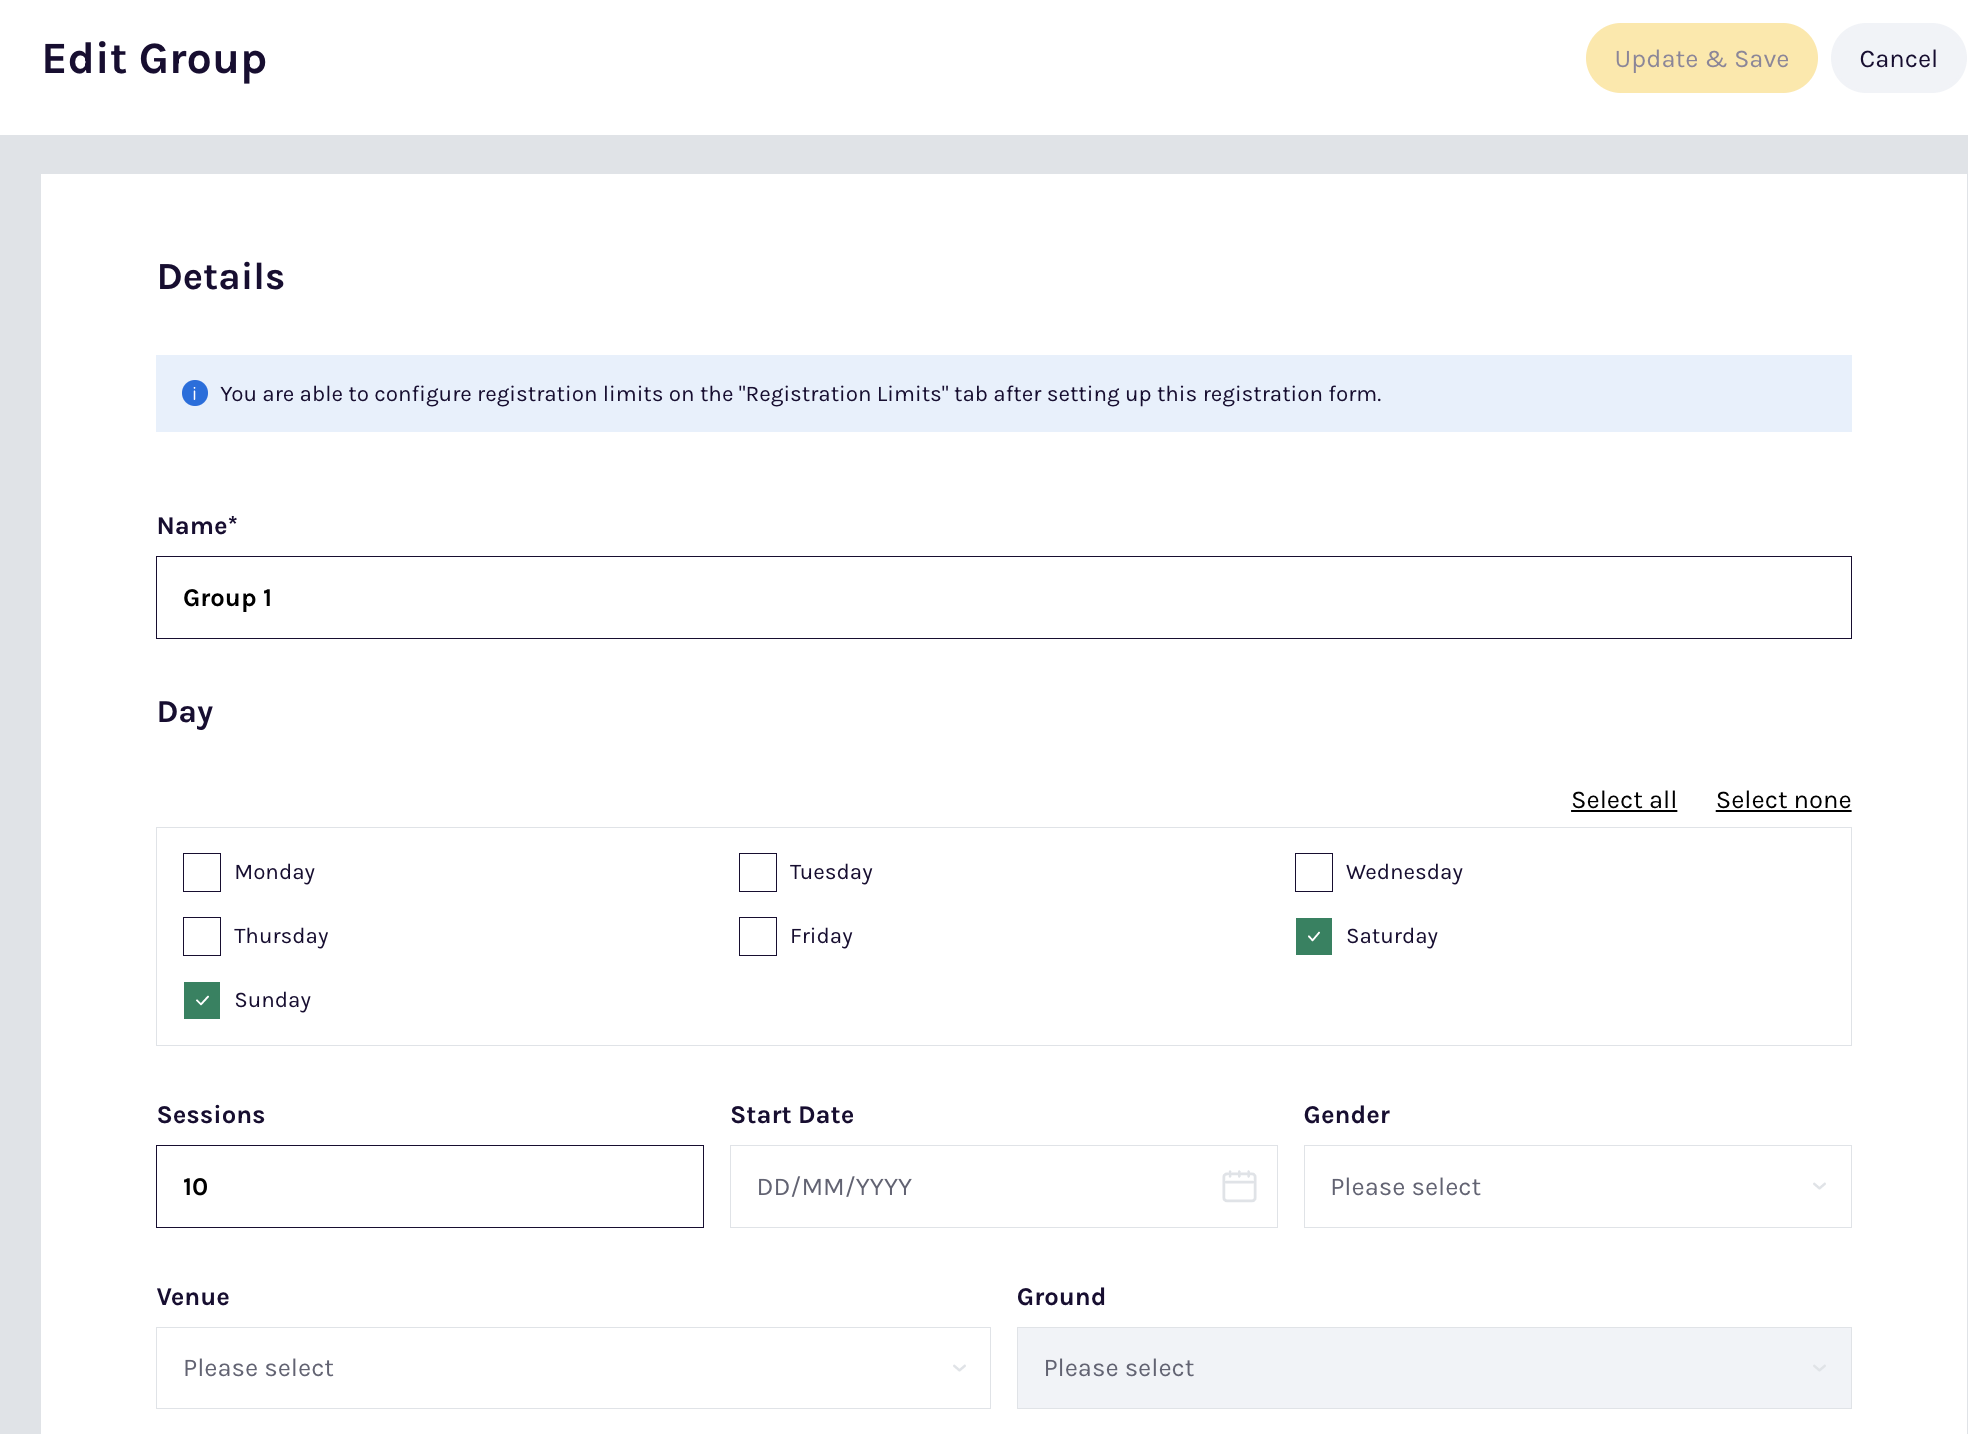Open the Gender dropdown
1968x1434 pixels.
[x=1576, y=1187]
